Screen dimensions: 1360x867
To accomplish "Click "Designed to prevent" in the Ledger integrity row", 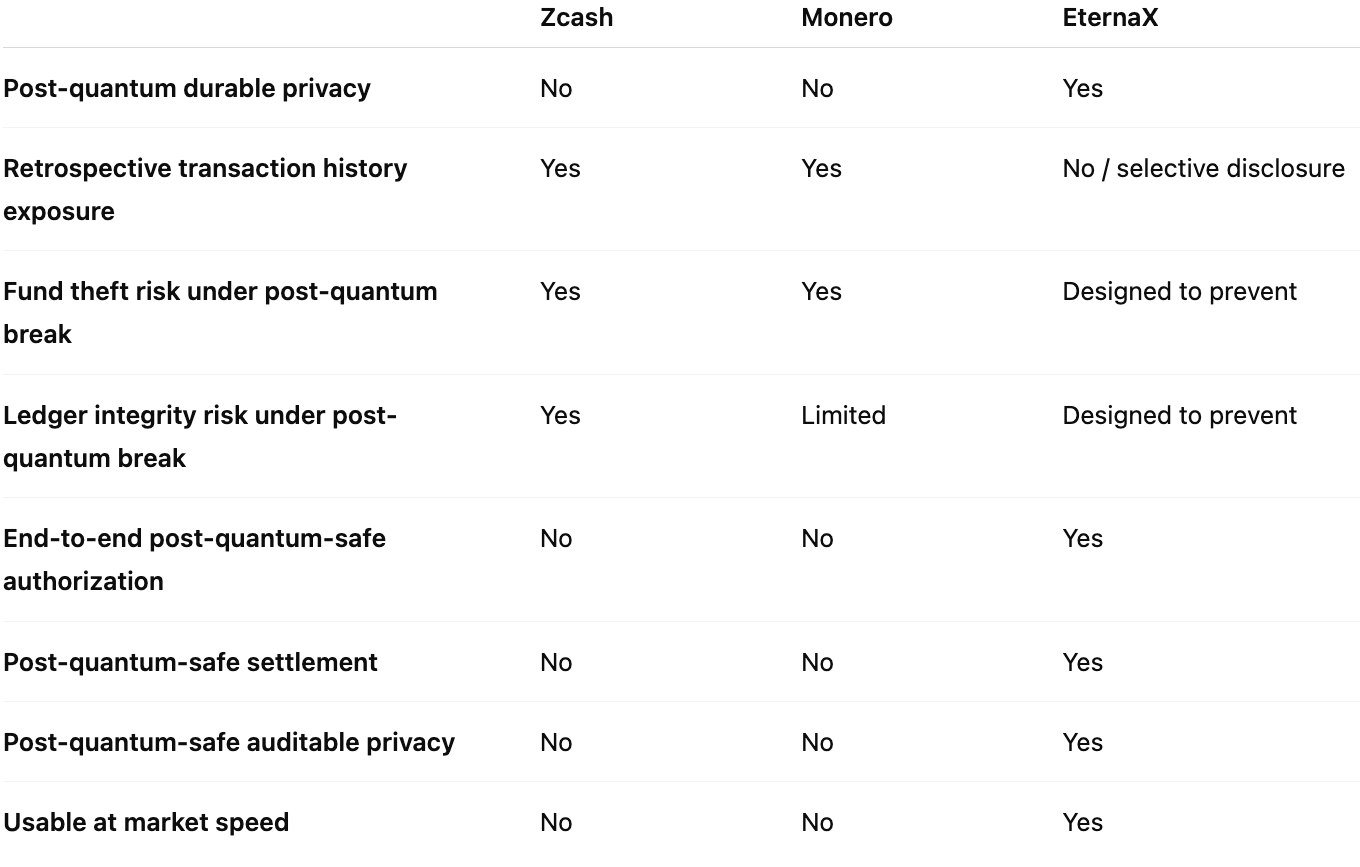I will tap(1179, 415).
